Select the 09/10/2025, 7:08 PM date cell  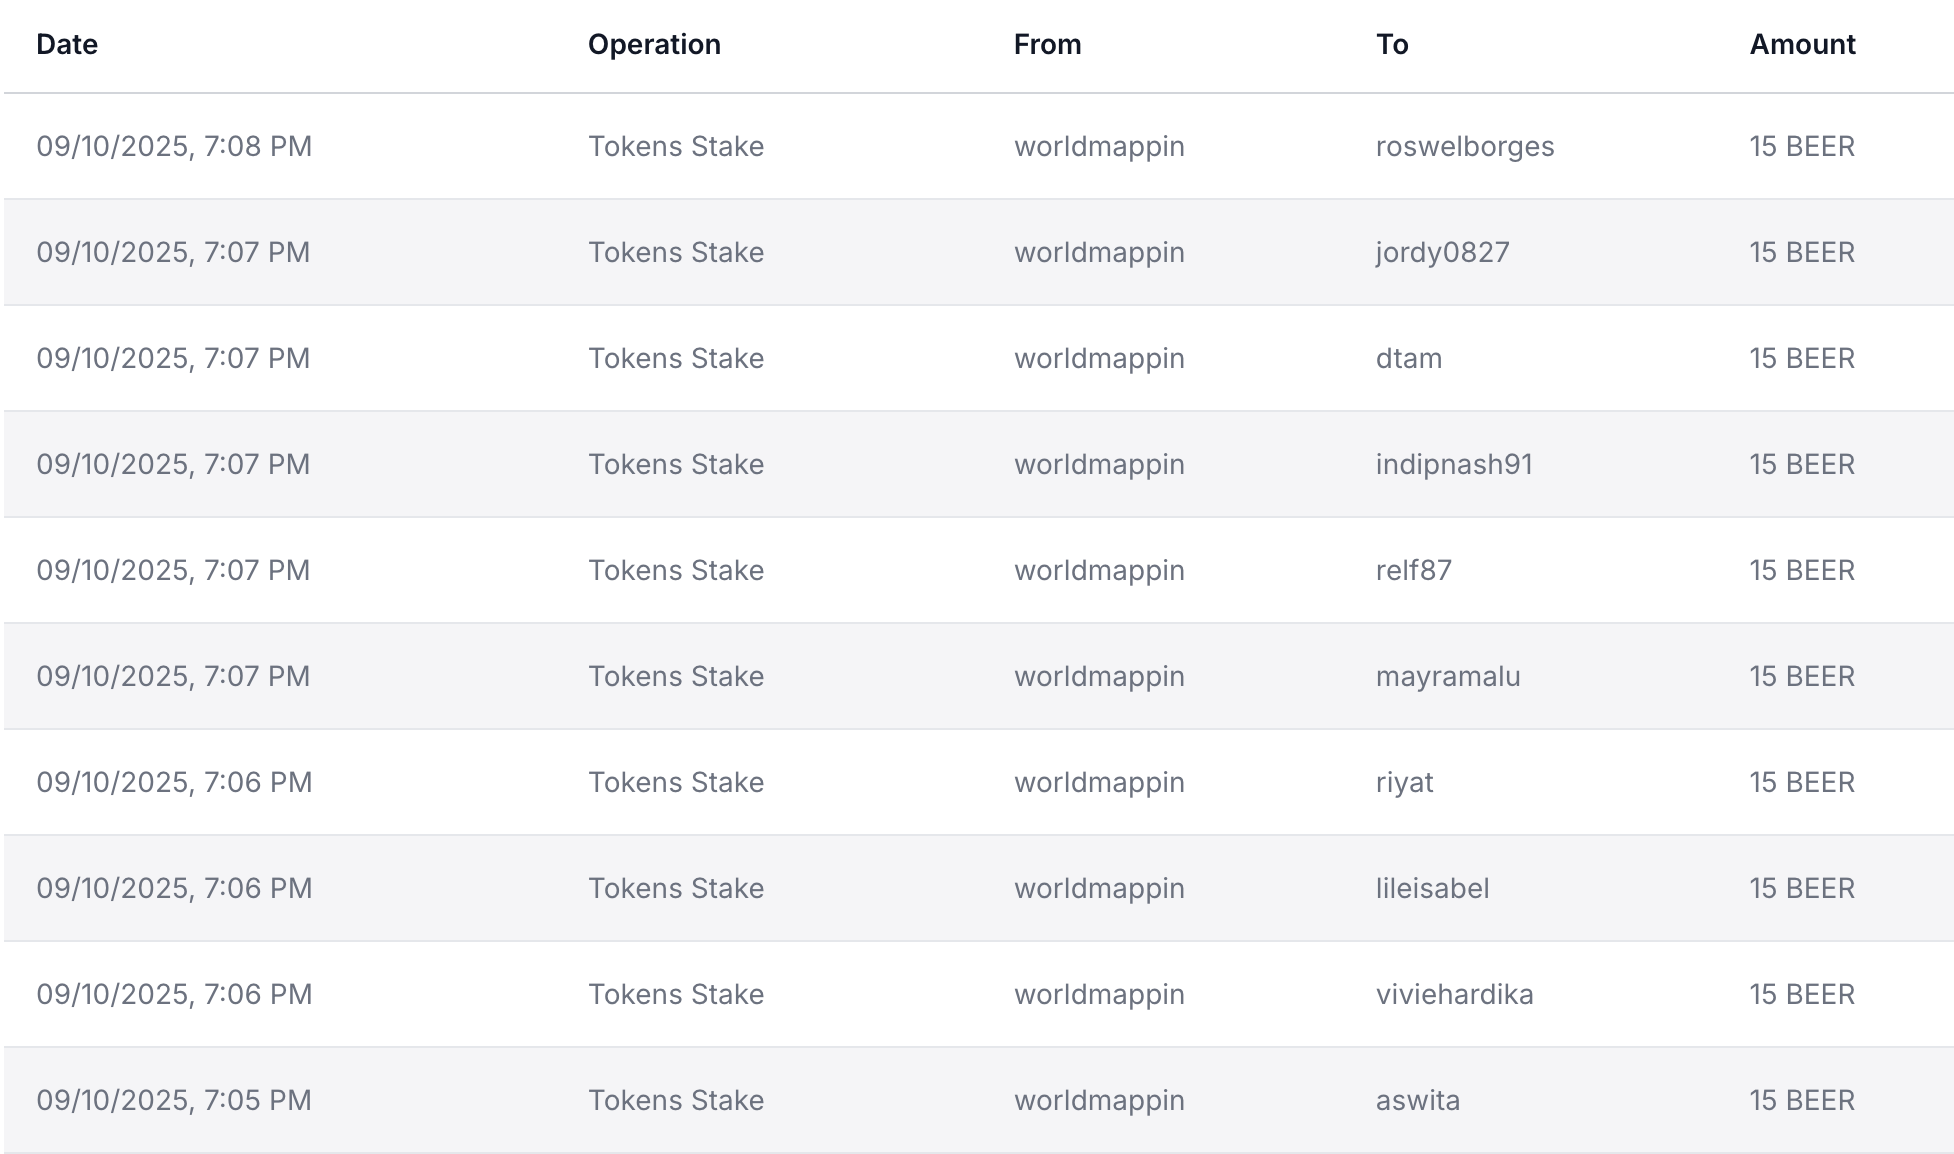point(174,146)
